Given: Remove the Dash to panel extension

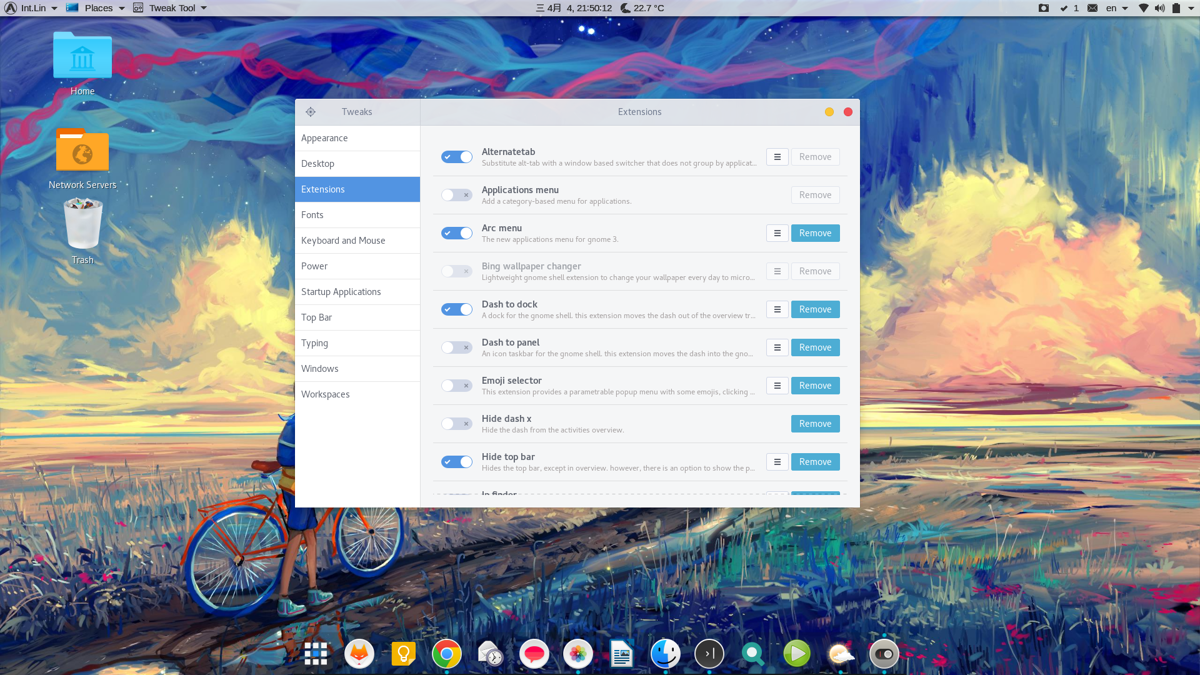Looking at the screenshot, I should [x=815, y=347].
